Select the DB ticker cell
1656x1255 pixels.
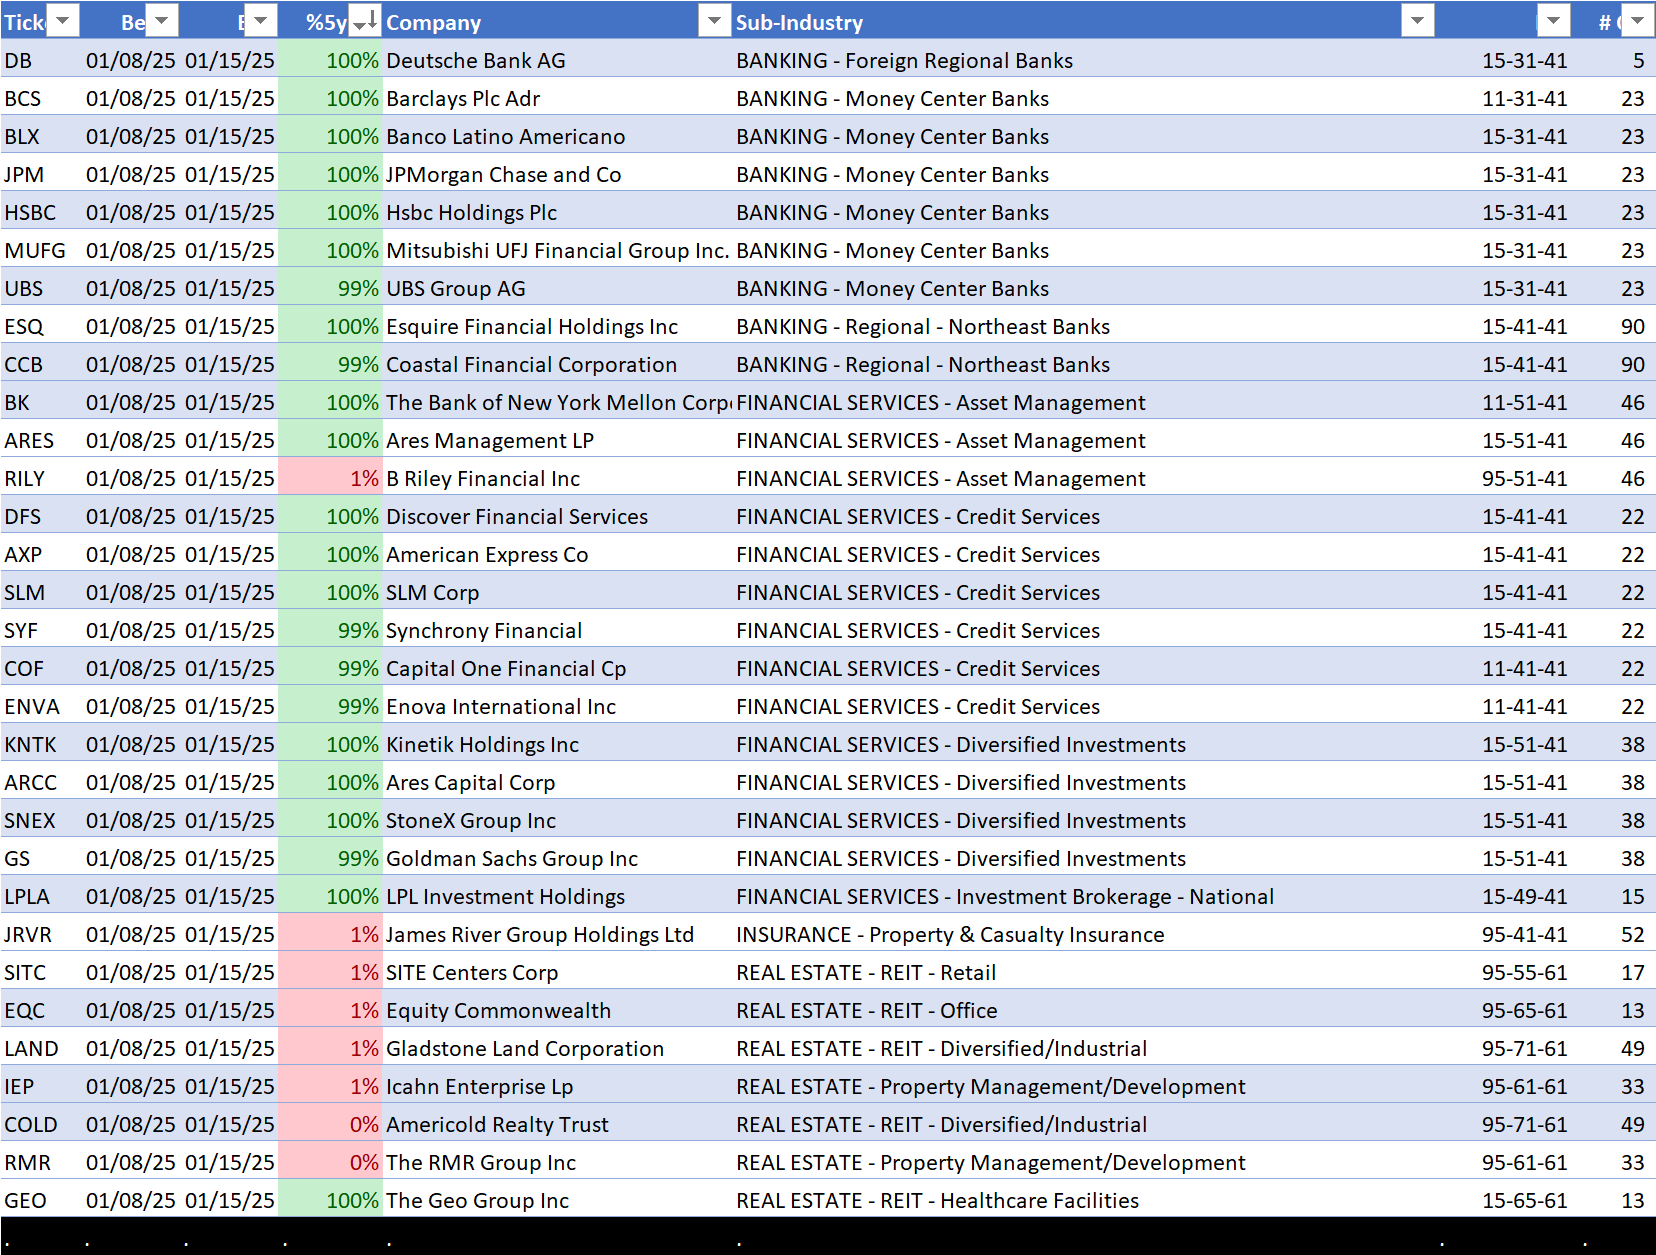[x=42, y=61]
